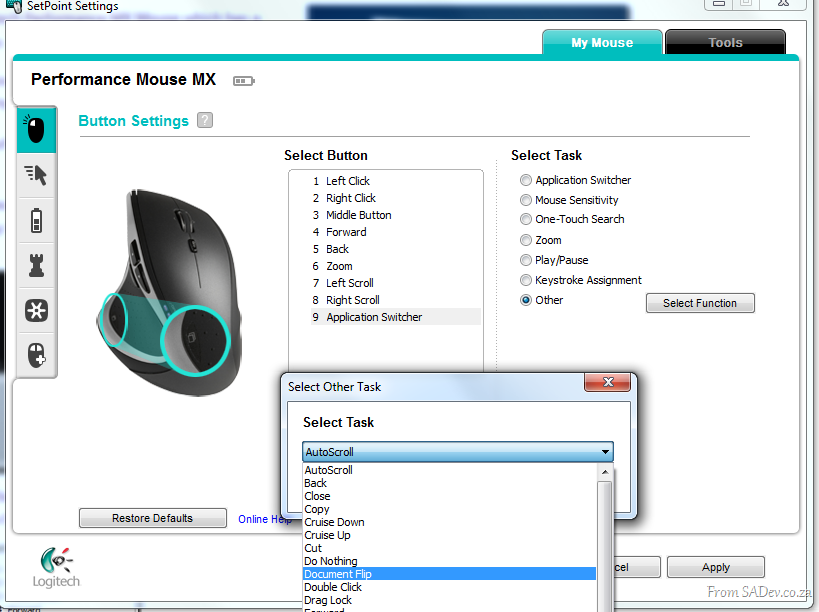Choose Double Click in the dropdown list
This screenshot has height=612, width=819.
pos(449,587)
